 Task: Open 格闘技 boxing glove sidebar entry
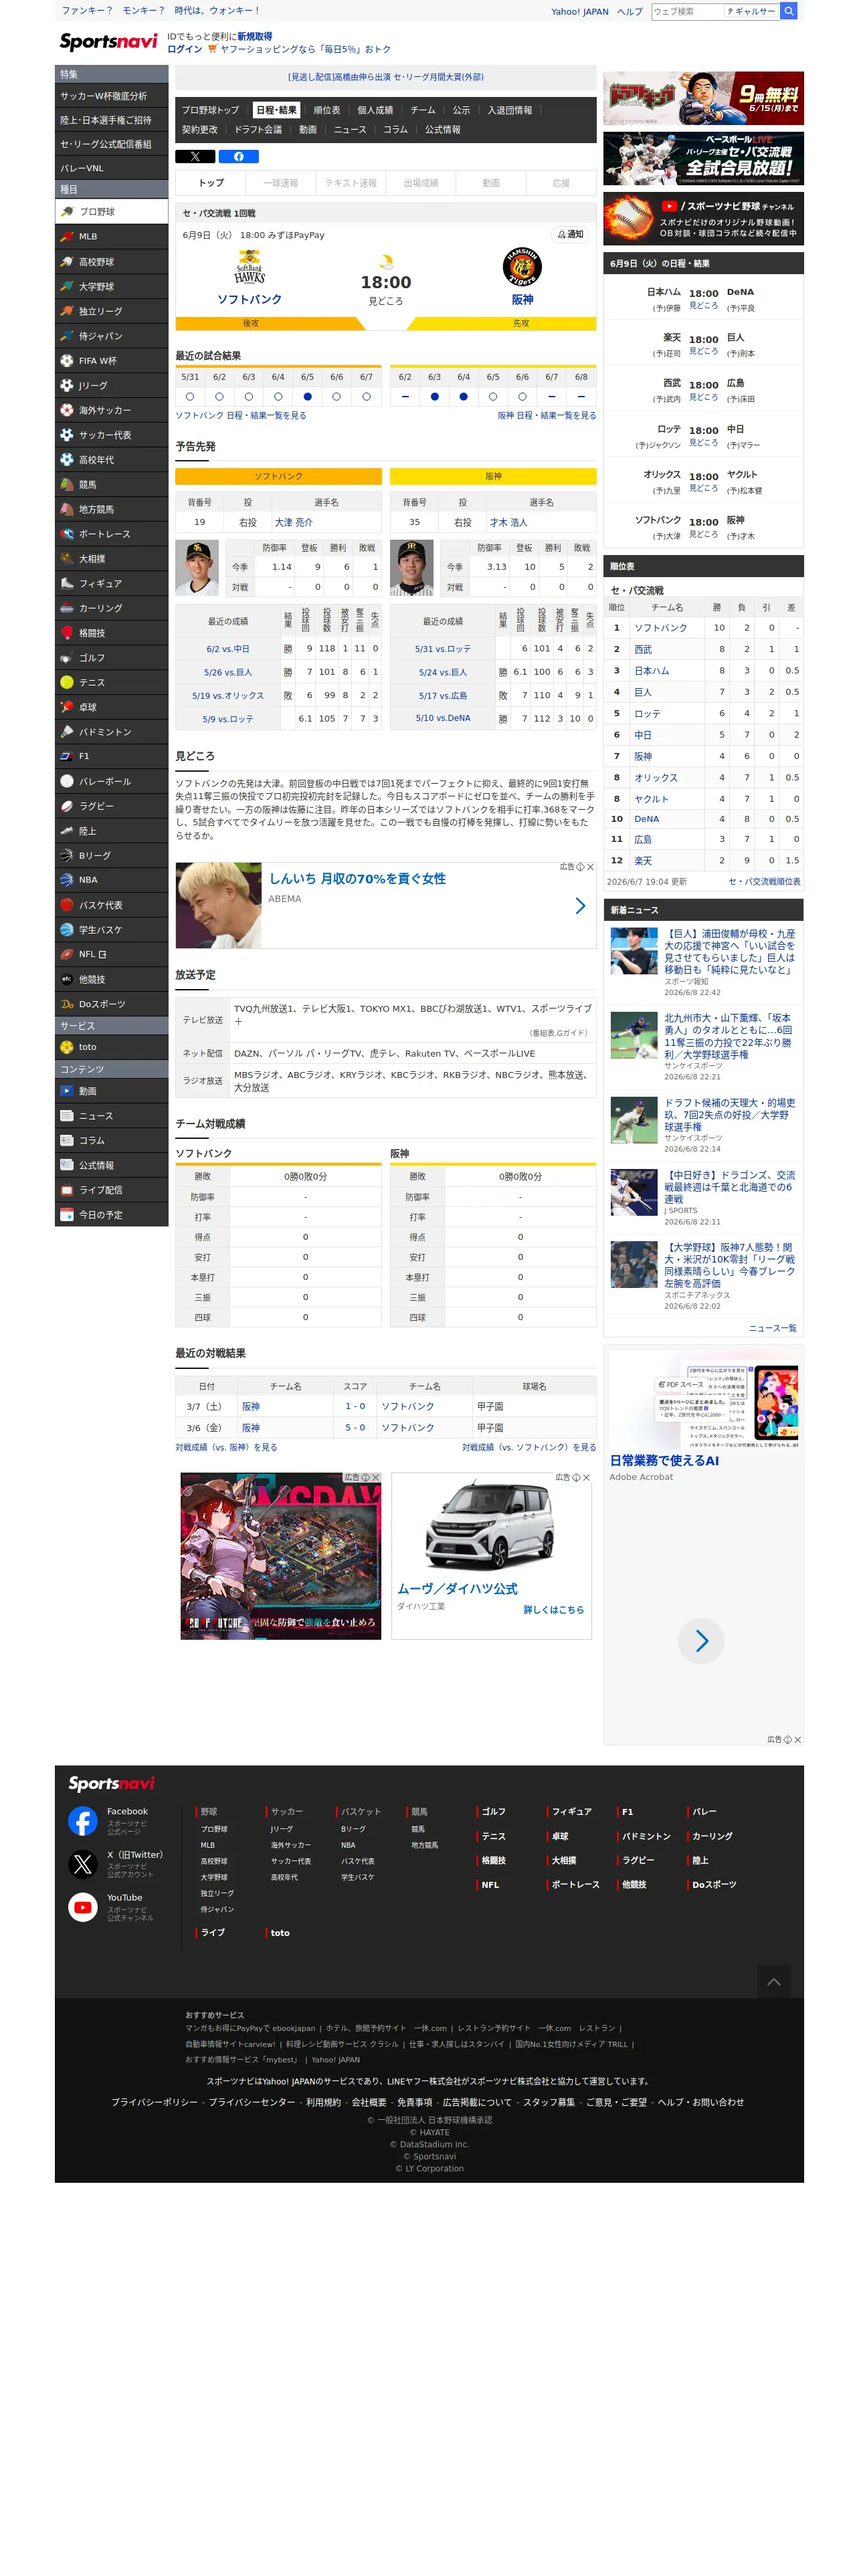[x=111, y=633]
